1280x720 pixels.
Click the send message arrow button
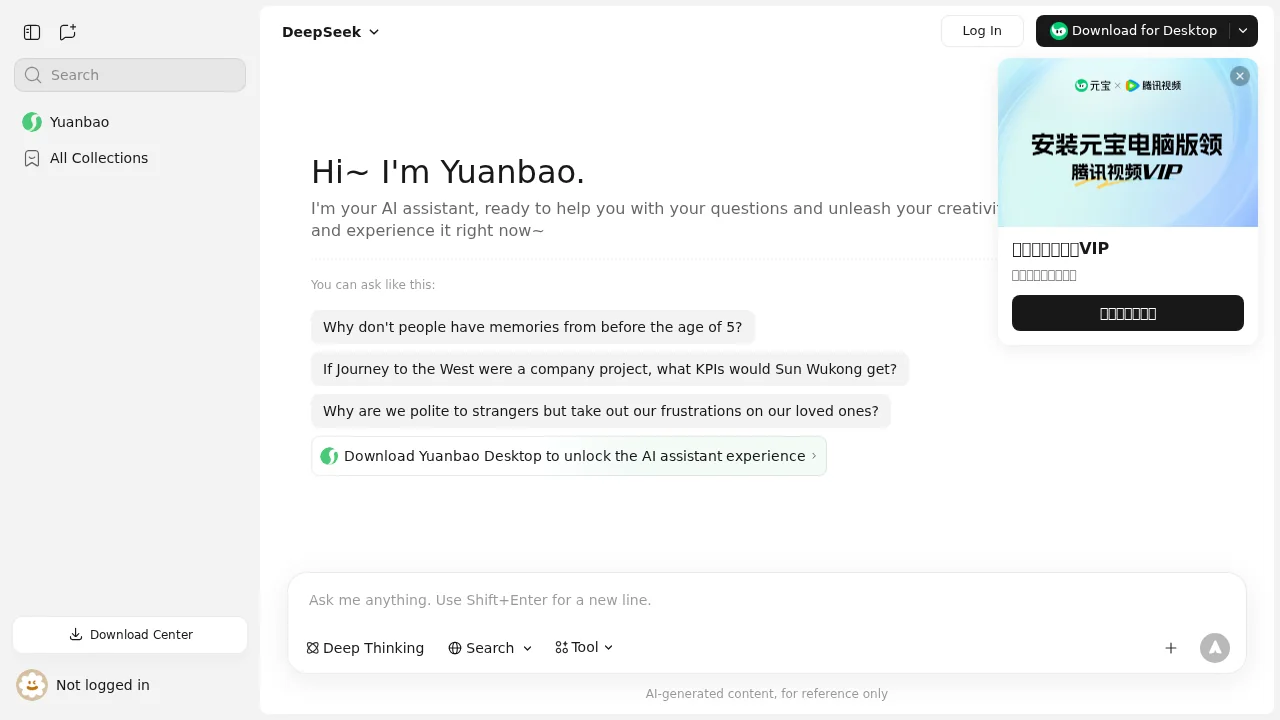(1215, 648)
